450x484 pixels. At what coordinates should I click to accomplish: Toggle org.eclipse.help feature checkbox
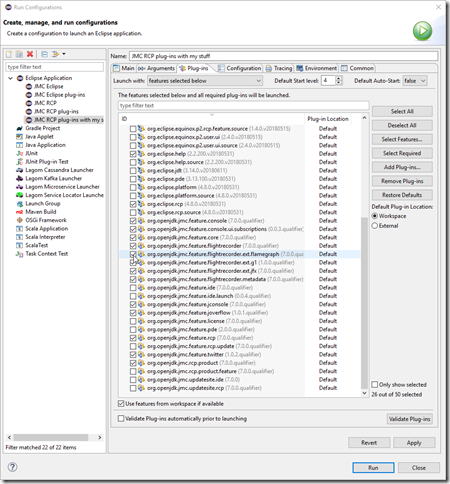pos(133,154)
